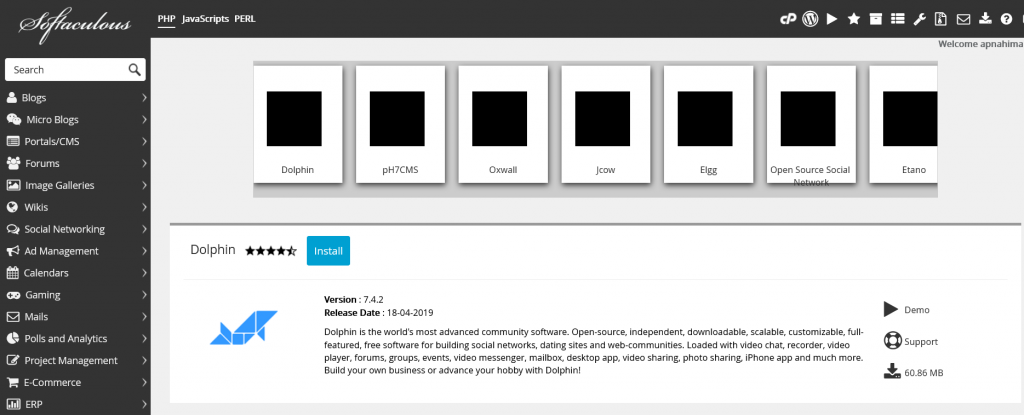The image size is (1024, 415).
Task: Open script ratings star icon in header
Action: pyautogui.click(x=854, y=19)
